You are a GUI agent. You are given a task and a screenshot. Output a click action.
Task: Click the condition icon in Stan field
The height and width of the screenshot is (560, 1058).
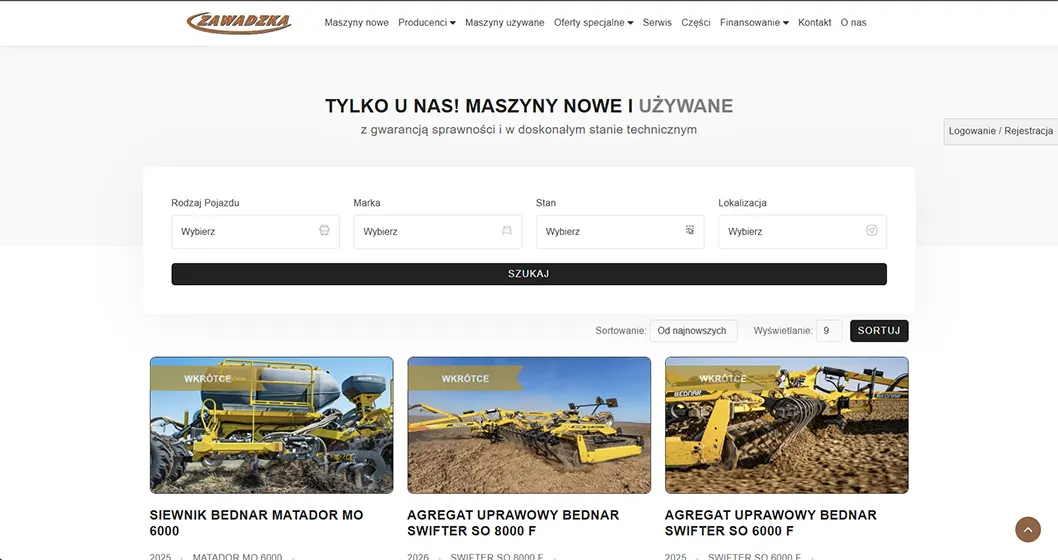click(690, 230)
